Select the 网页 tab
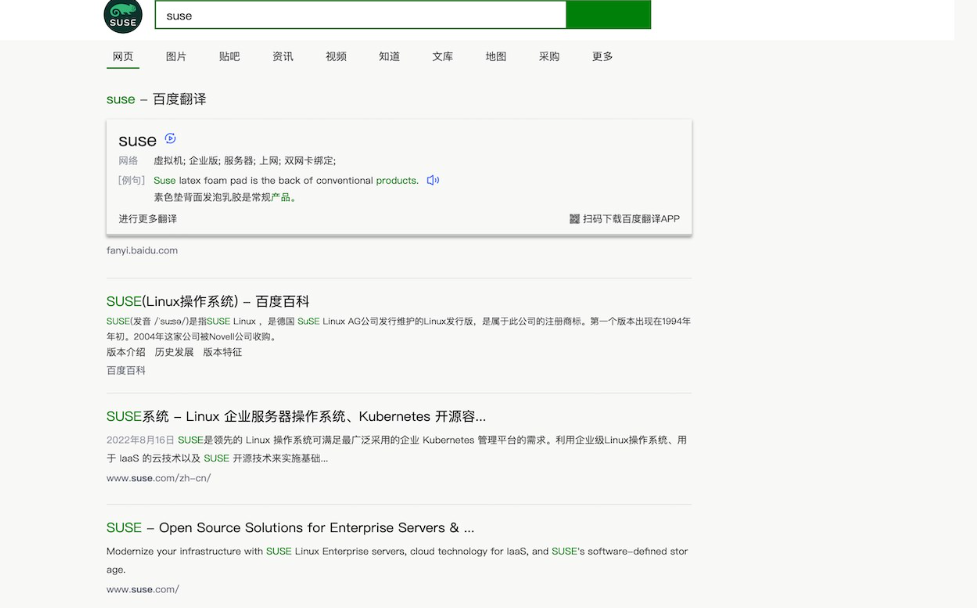 123,56
